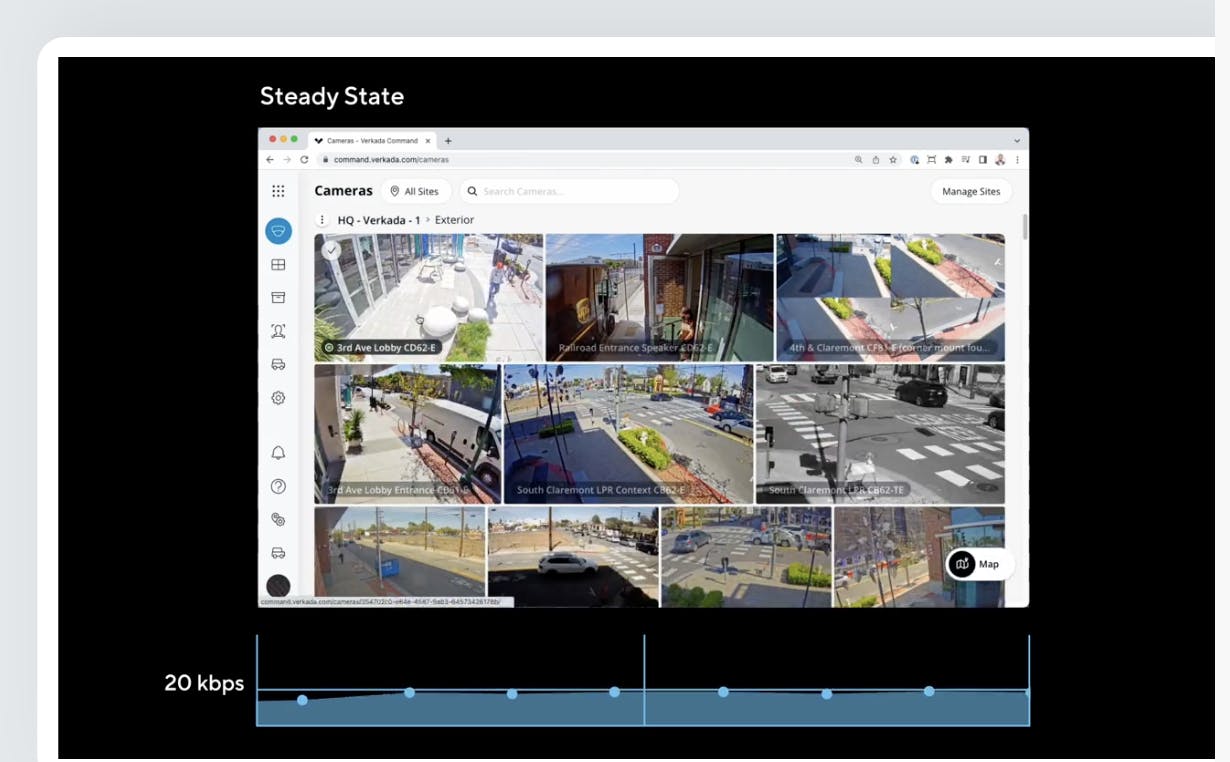Click the three-dot options beside HQ - Verkada - 1

click(x=322, y=220)
